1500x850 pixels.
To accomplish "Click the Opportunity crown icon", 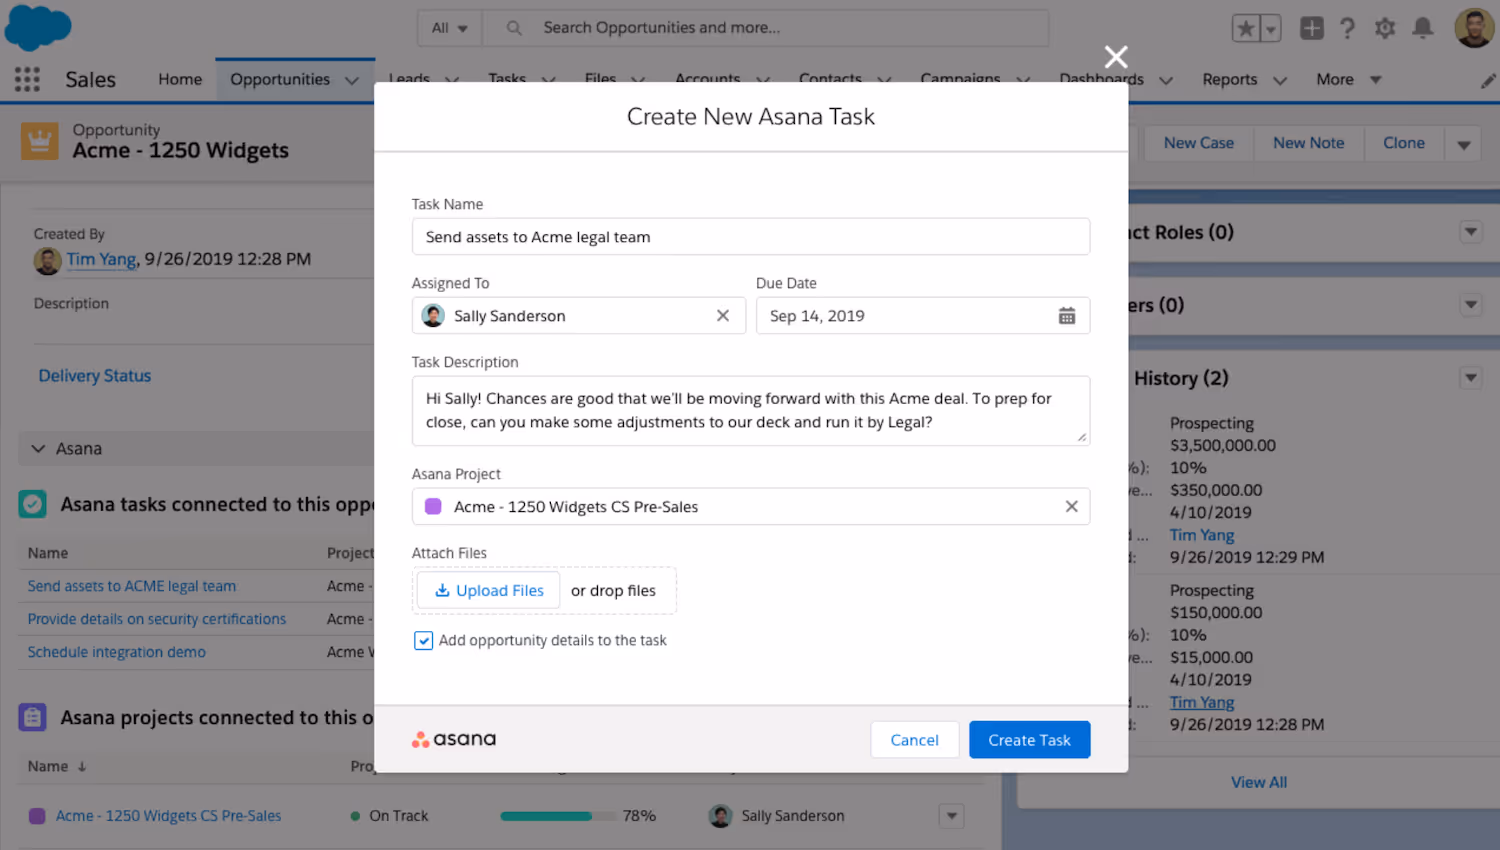I will [x=40, y=141].
